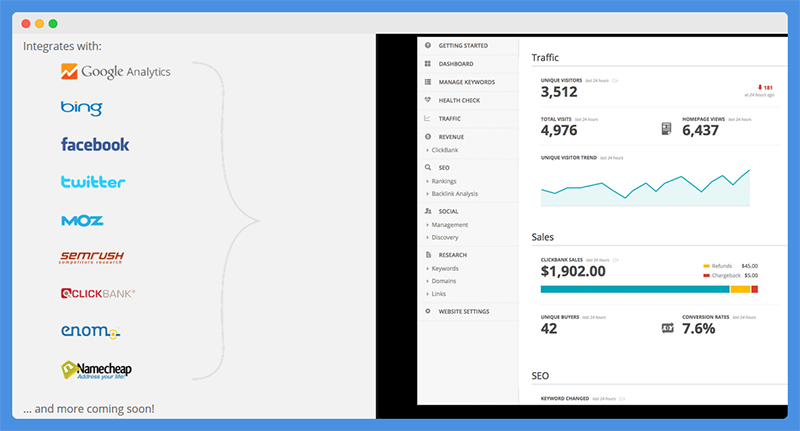Click the Website Settings gear icon
800x431 pixels.
[428, 311]
